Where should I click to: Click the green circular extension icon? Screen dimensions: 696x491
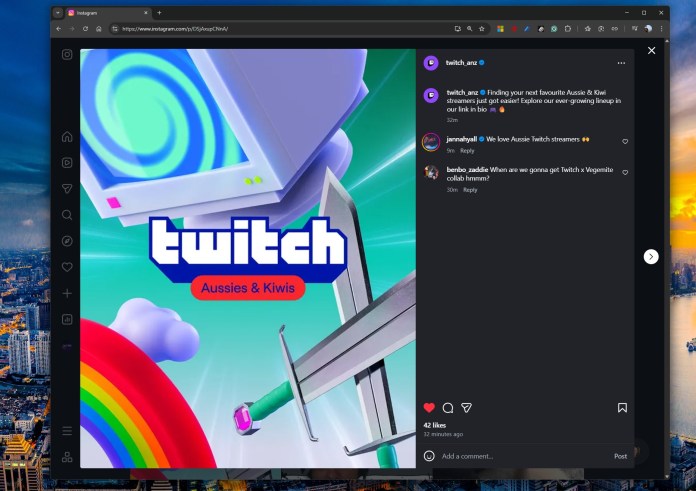pyautogui.click(x=554, y=29)
